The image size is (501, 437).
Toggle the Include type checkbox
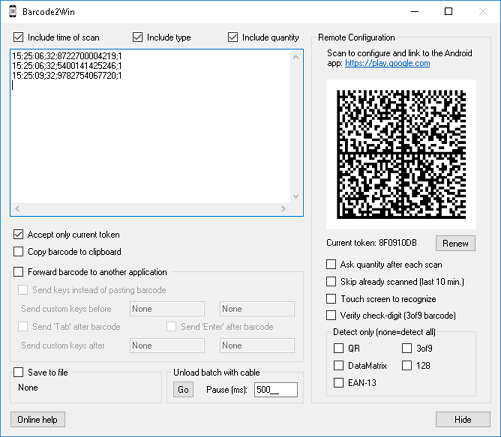pos(138,37)
